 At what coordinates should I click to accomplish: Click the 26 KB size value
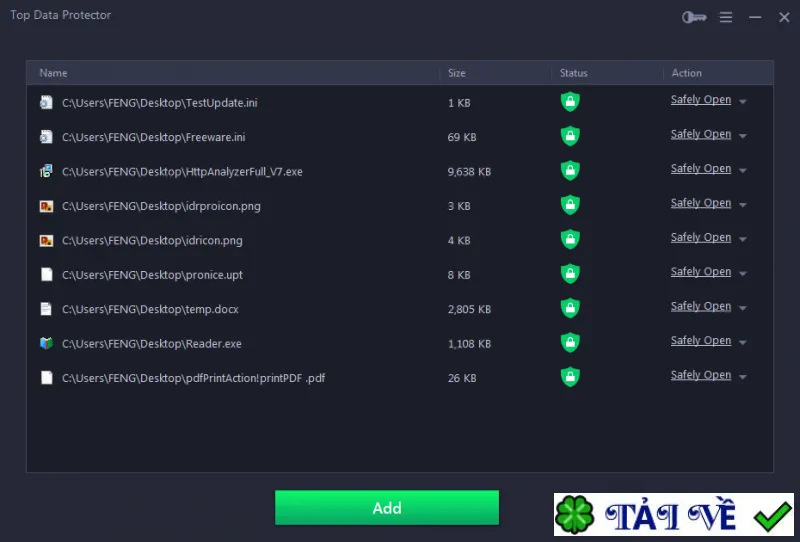click(x=462, y=378)
